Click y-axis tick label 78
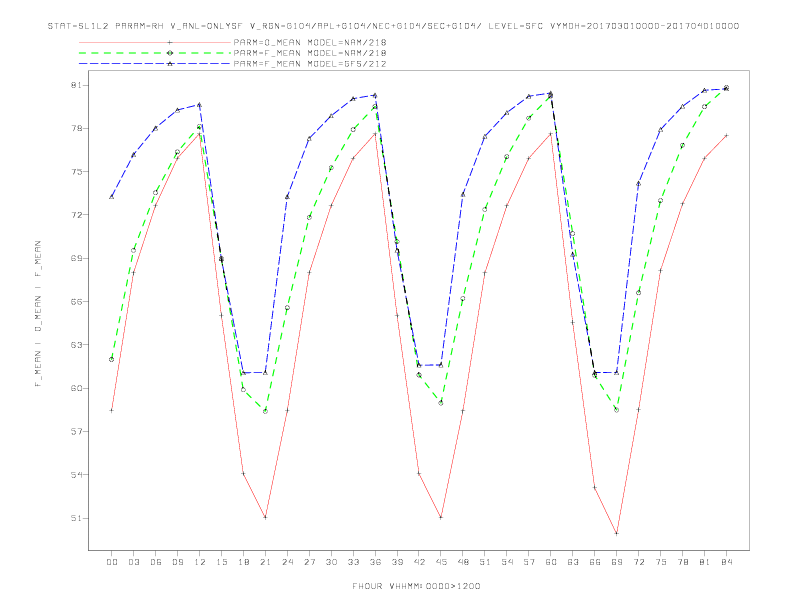This screenshot has height=612, width=792. [76, 128]
